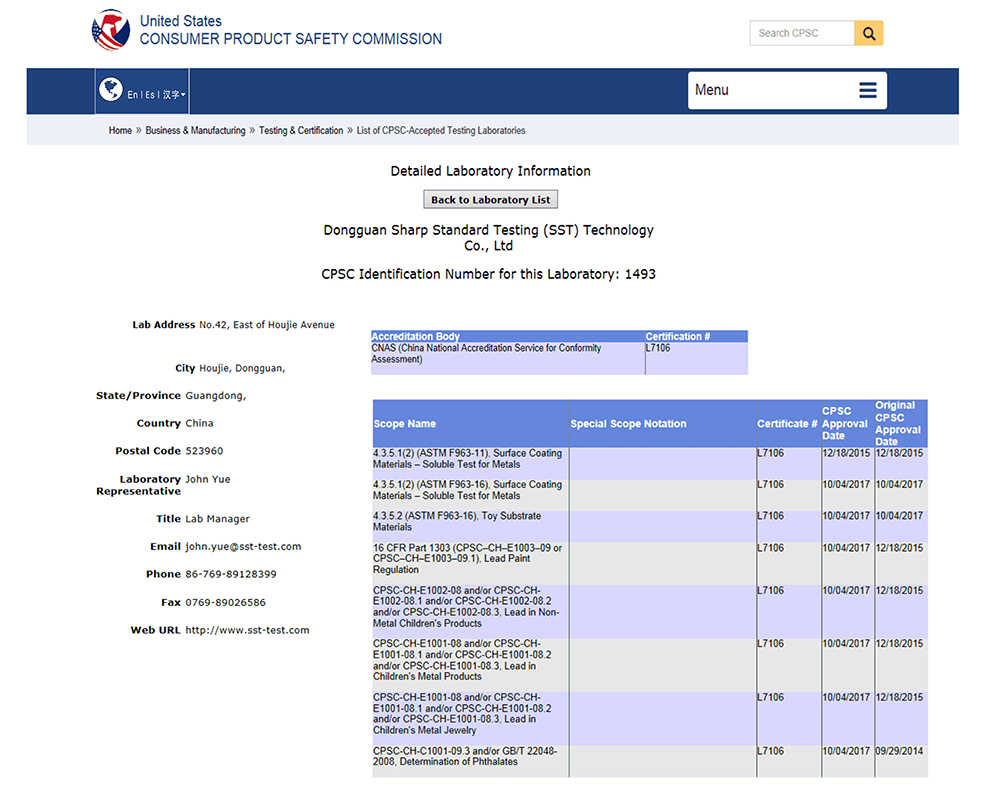Click the United States Consumer Product Safety Commission title
1000x785 pixels.
(x=291, y=30)
